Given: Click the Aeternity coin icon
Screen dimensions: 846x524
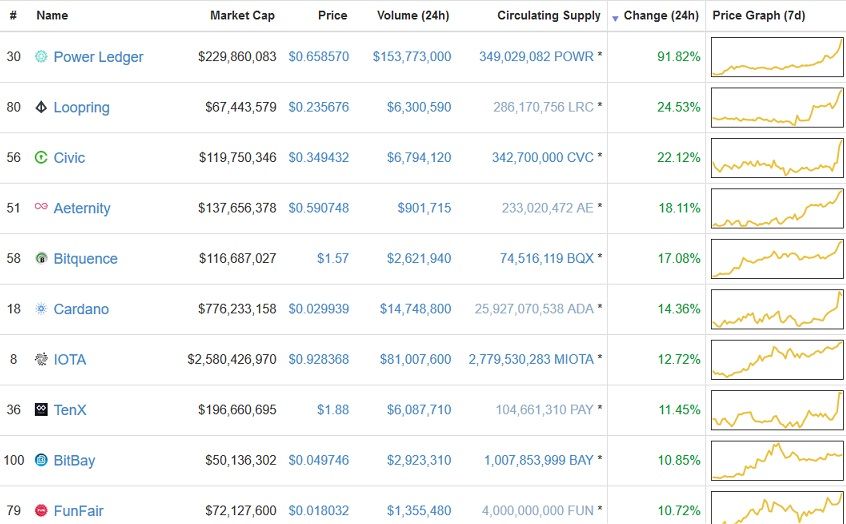Looking at the screenshot, I should pyautogui.click(x=41, y=206).
